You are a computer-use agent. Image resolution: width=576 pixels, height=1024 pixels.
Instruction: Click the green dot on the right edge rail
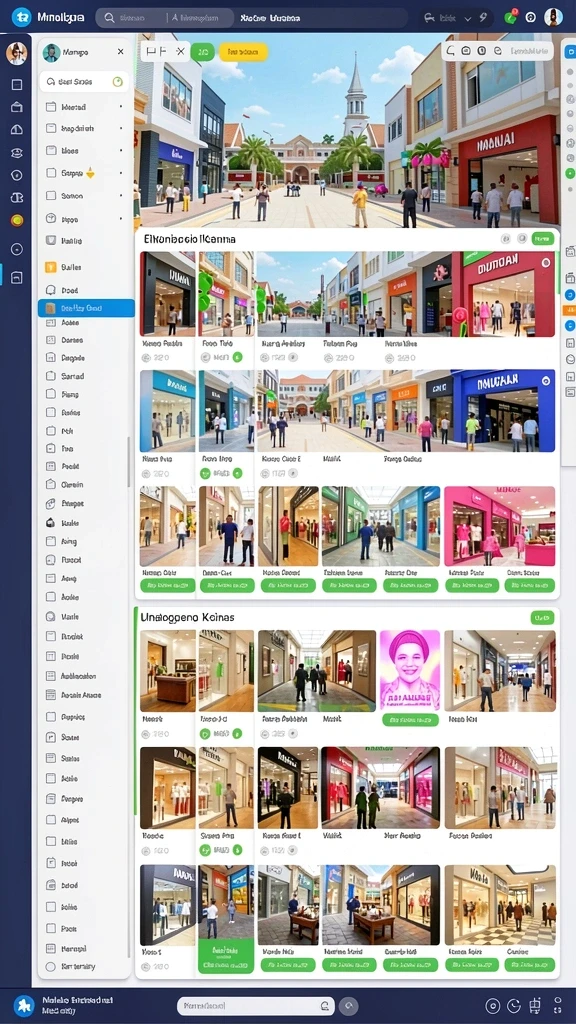tap(570, 173)
